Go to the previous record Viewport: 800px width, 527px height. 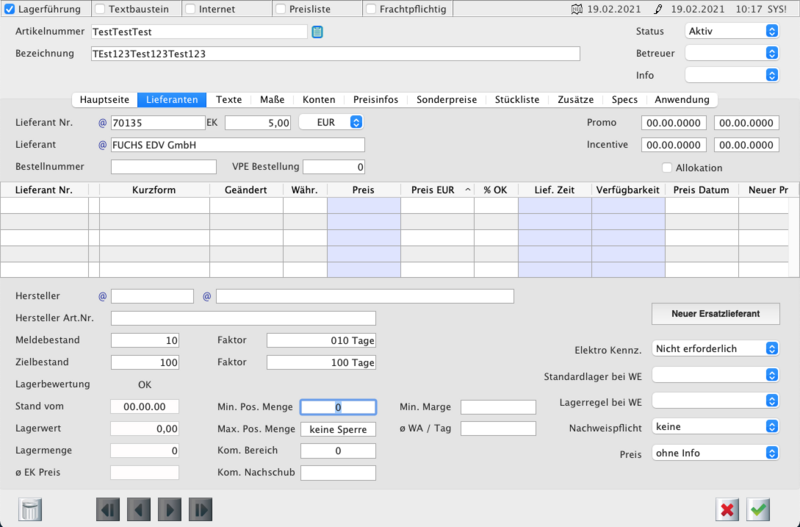(x=139, y=509)
